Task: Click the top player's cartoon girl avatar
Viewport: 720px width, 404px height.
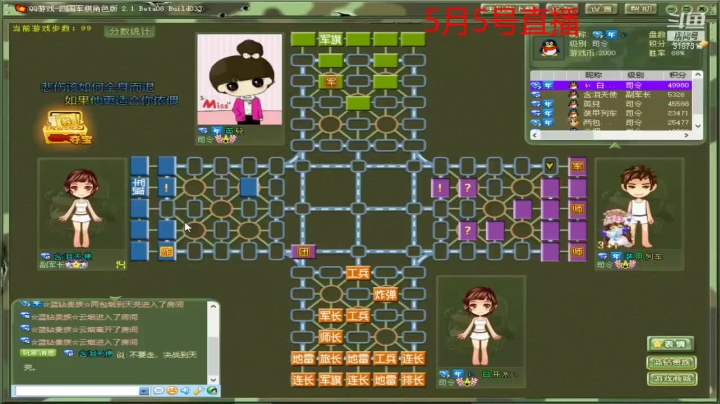Action: pyautogui.click(x=240, y=79)
